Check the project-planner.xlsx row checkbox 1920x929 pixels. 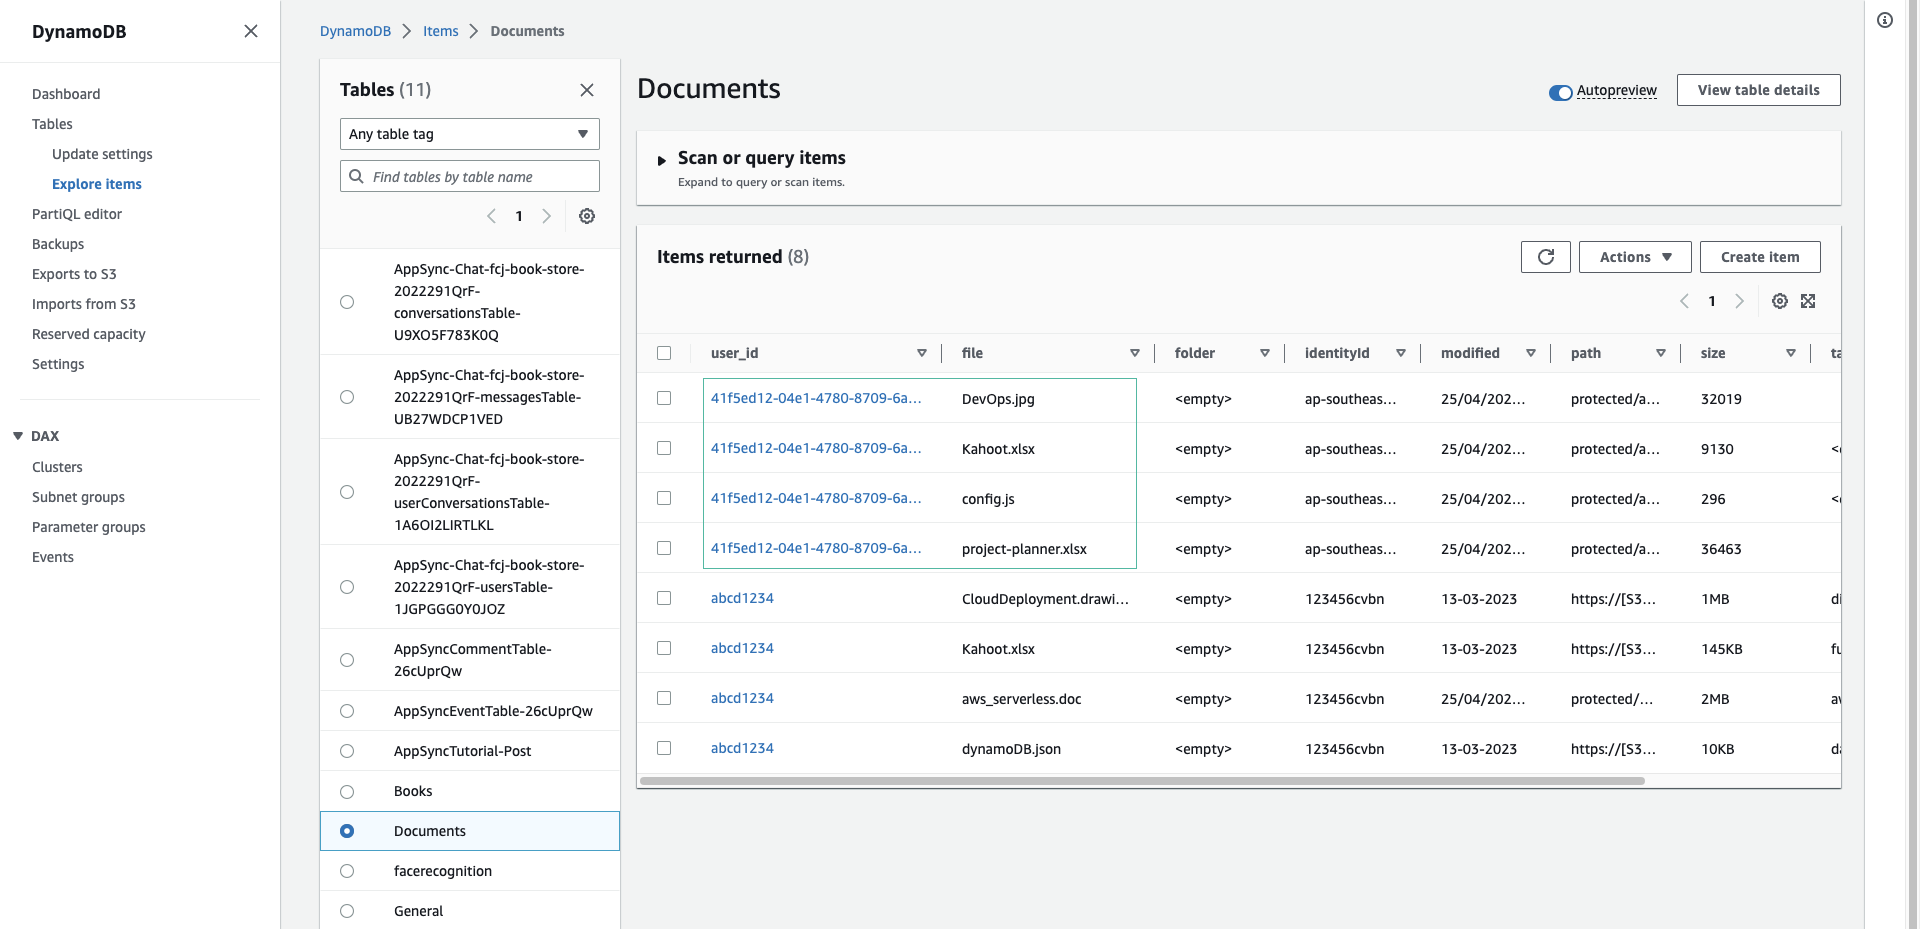coord(664,548)
